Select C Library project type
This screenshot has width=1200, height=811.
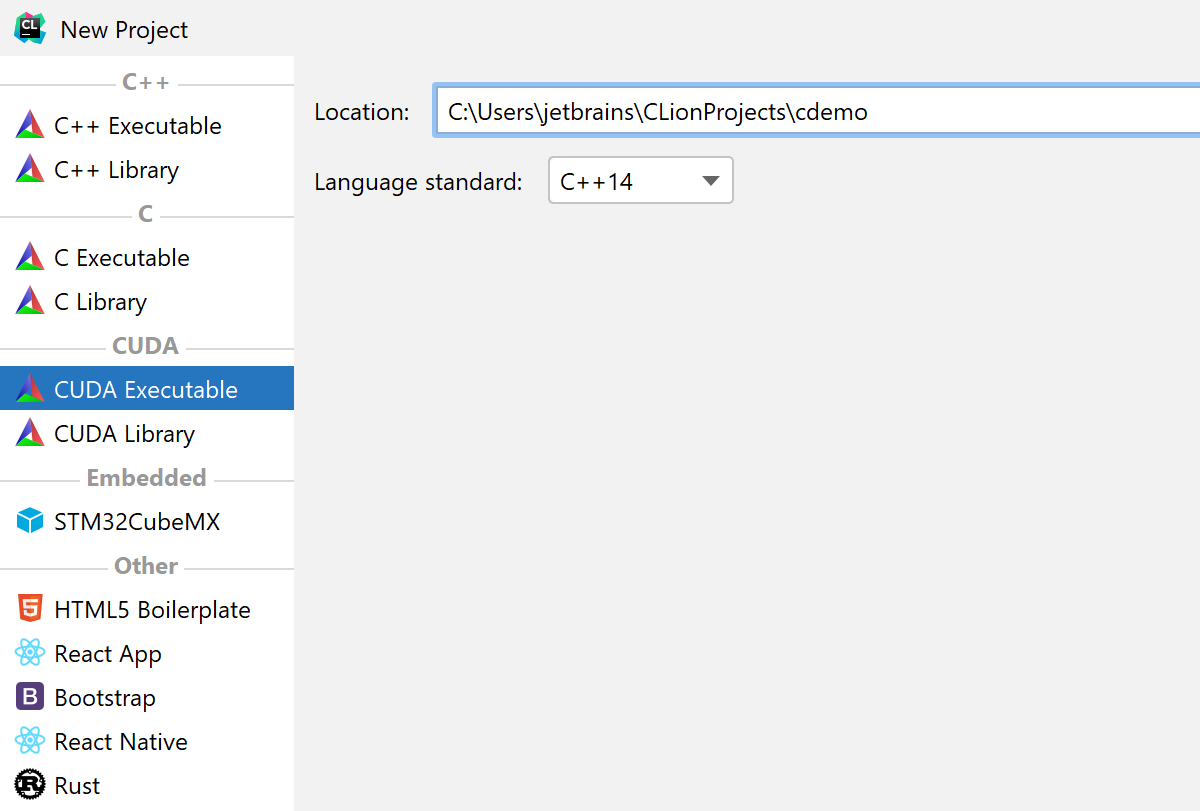[100, 301]
